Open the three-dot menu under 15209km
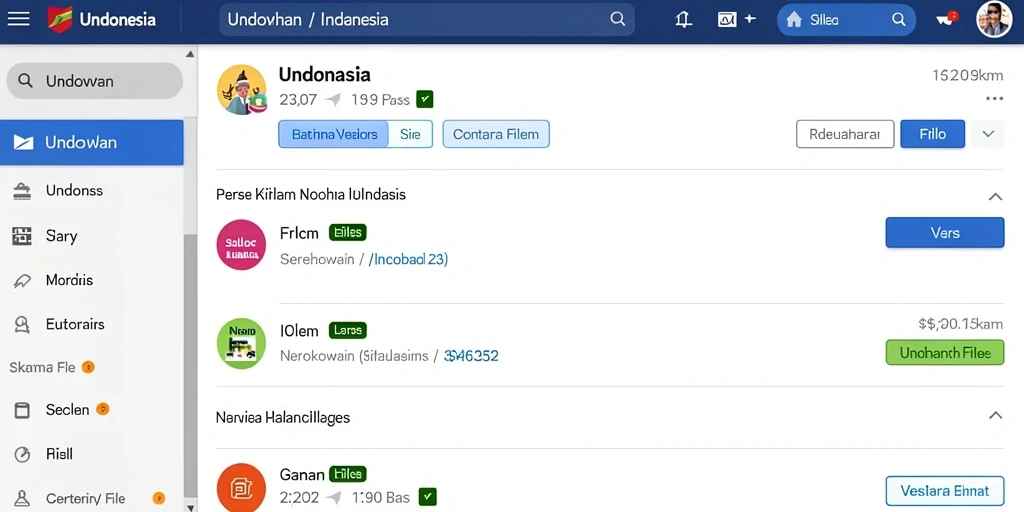This screenshot has height=512, width=1024. (x=995, y=99)
